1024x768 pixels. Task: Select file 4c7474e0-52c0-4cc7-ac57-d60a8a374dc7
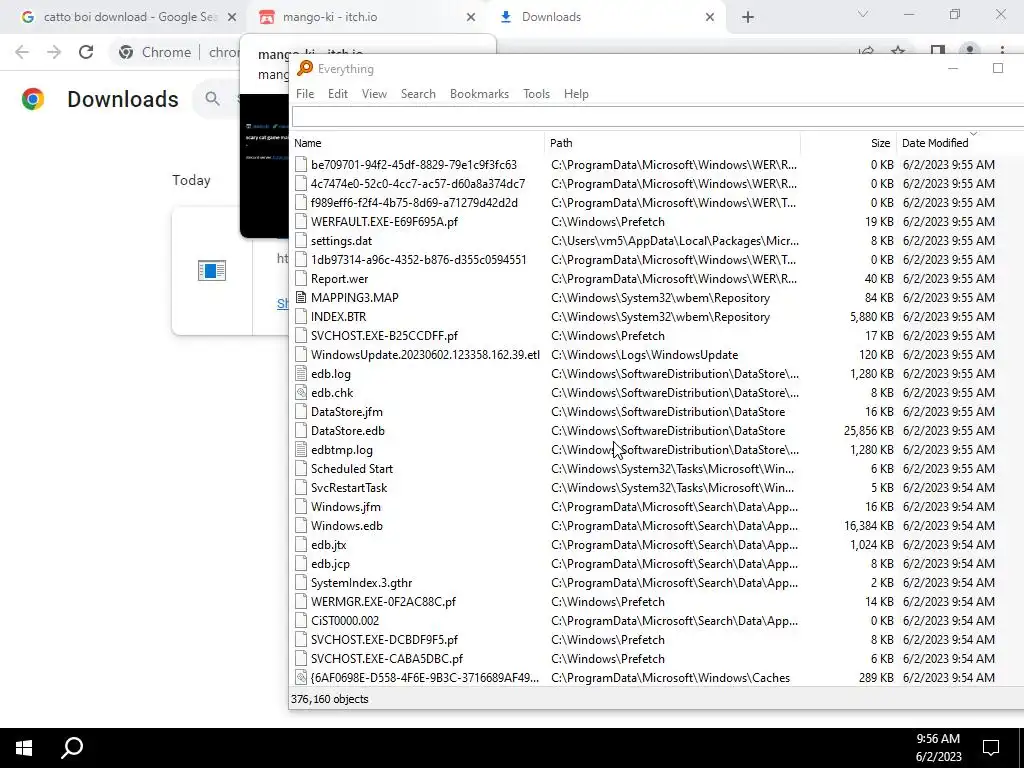tap(417, 184)
